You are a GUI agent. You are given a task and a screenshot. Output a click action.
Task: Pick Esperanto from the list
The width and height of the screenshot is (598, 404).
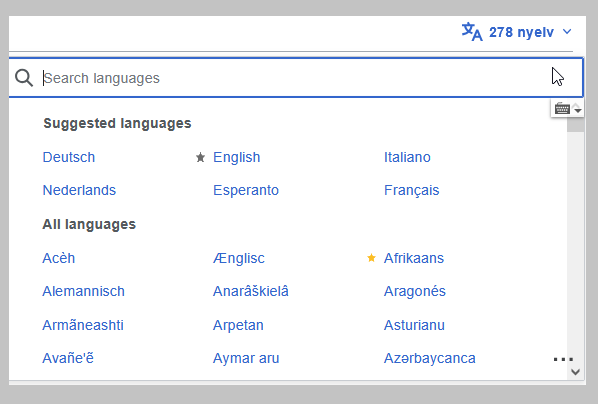[246, 190]
